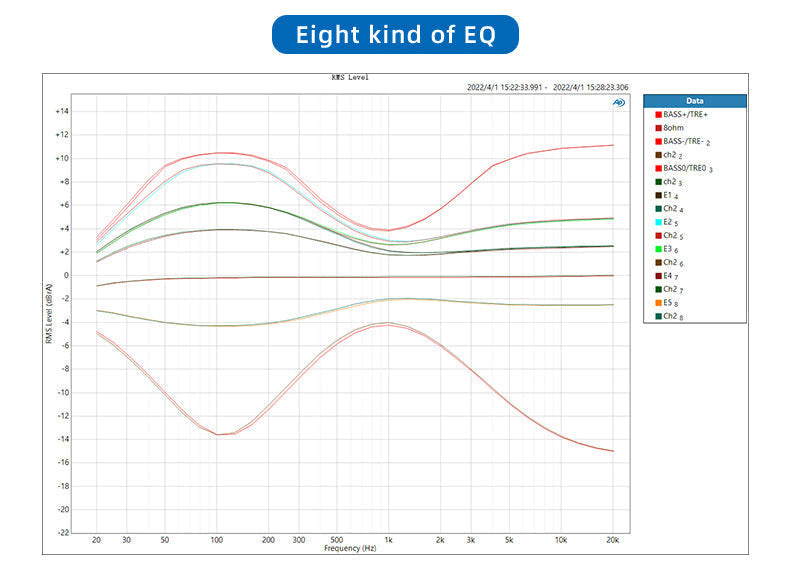Click the 1k tick on frequency axis
Viewport: 790px width, 577px height.
388,540
